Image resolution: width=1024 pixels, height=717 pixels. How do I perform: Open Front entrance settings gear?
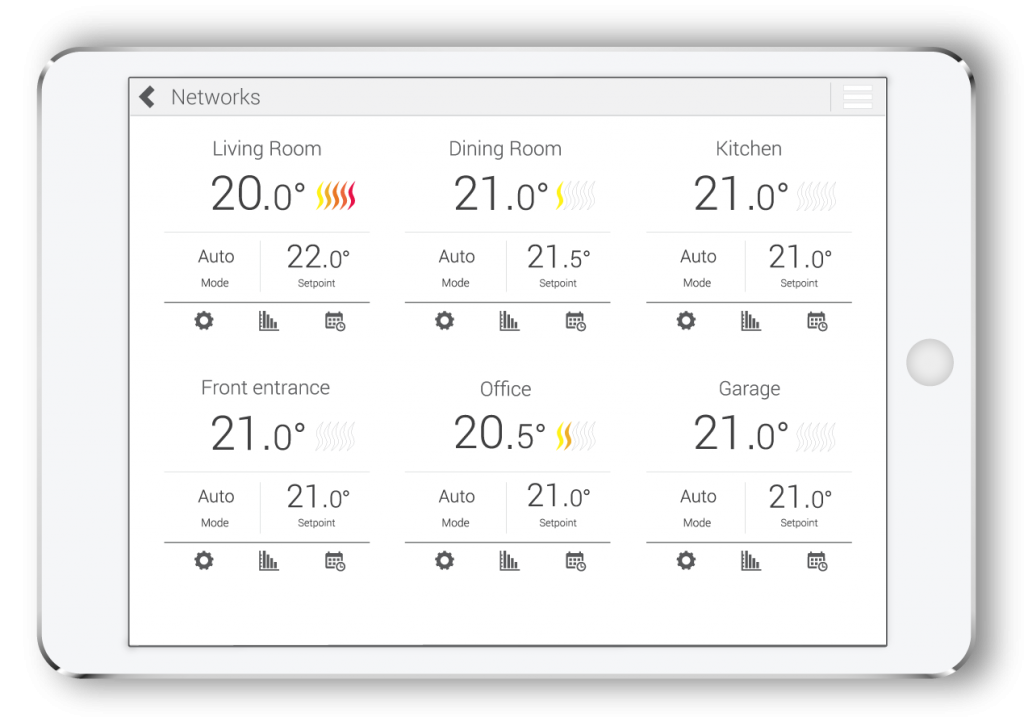coord(204,560)
